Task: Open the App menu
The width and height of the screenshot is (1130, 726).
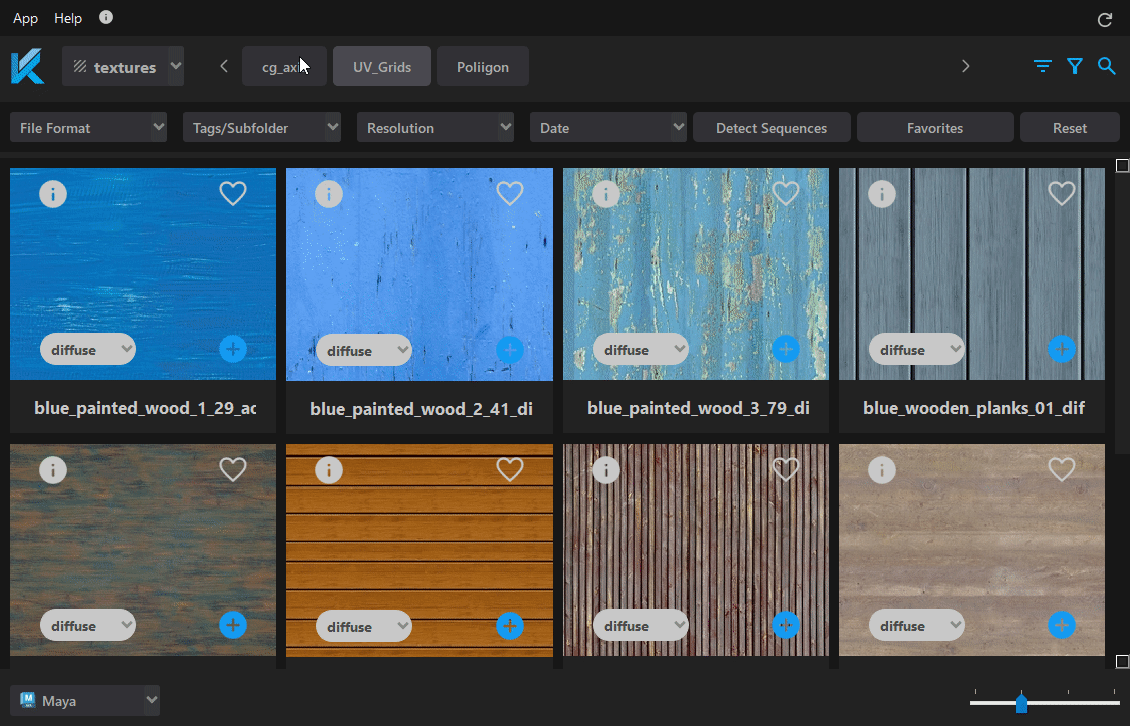Action: click(x=25, y=18)
